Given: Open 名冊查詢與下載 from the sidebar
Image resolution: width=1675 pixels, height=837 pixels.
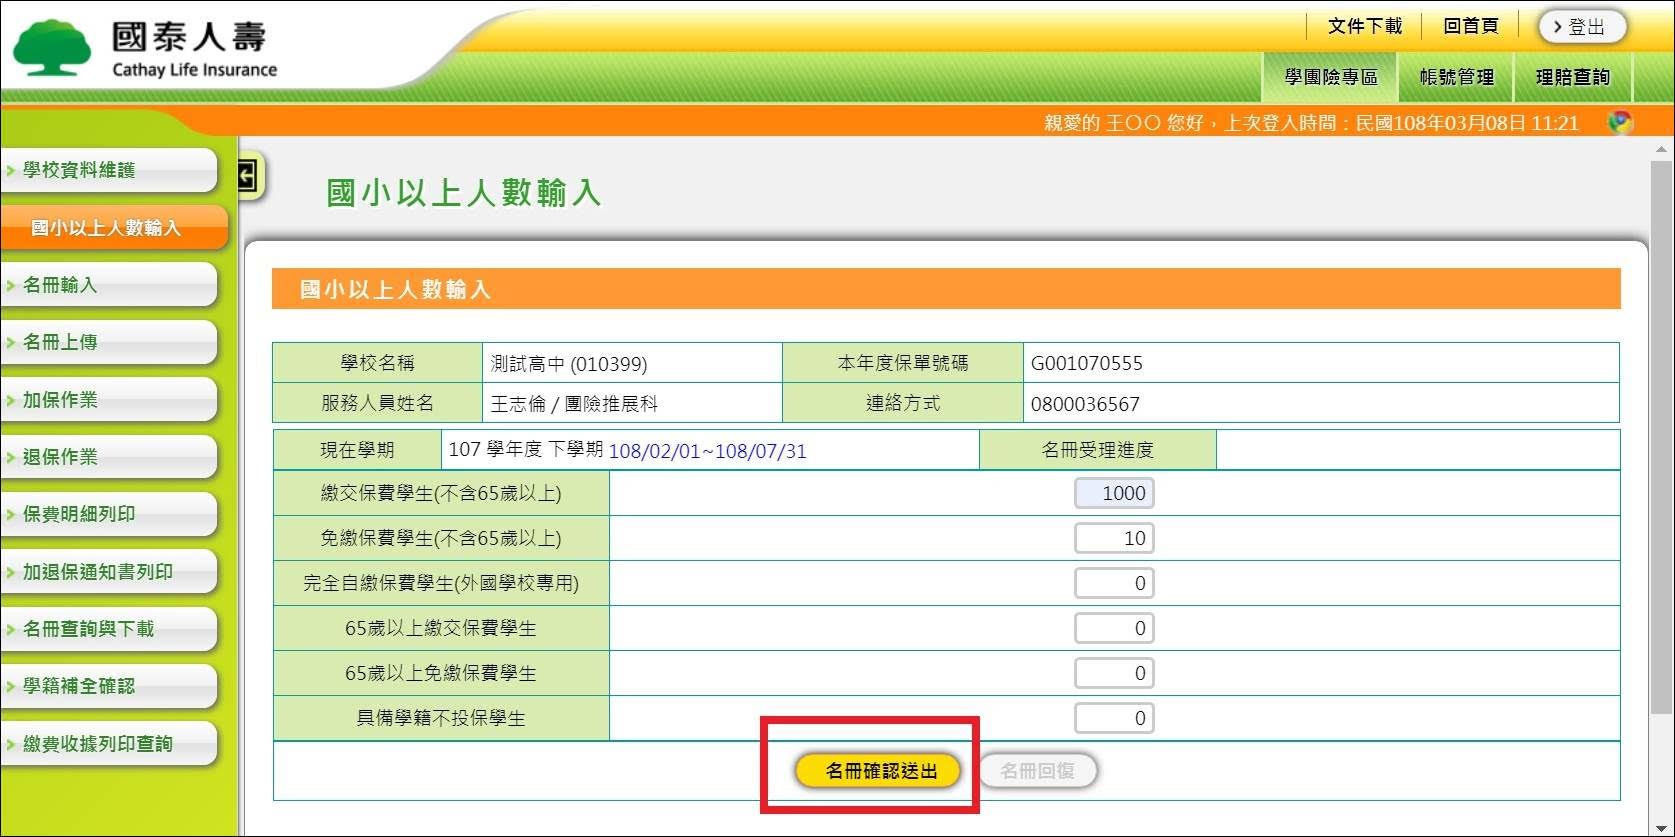Looking at the screenshot, I should [108, 629].
